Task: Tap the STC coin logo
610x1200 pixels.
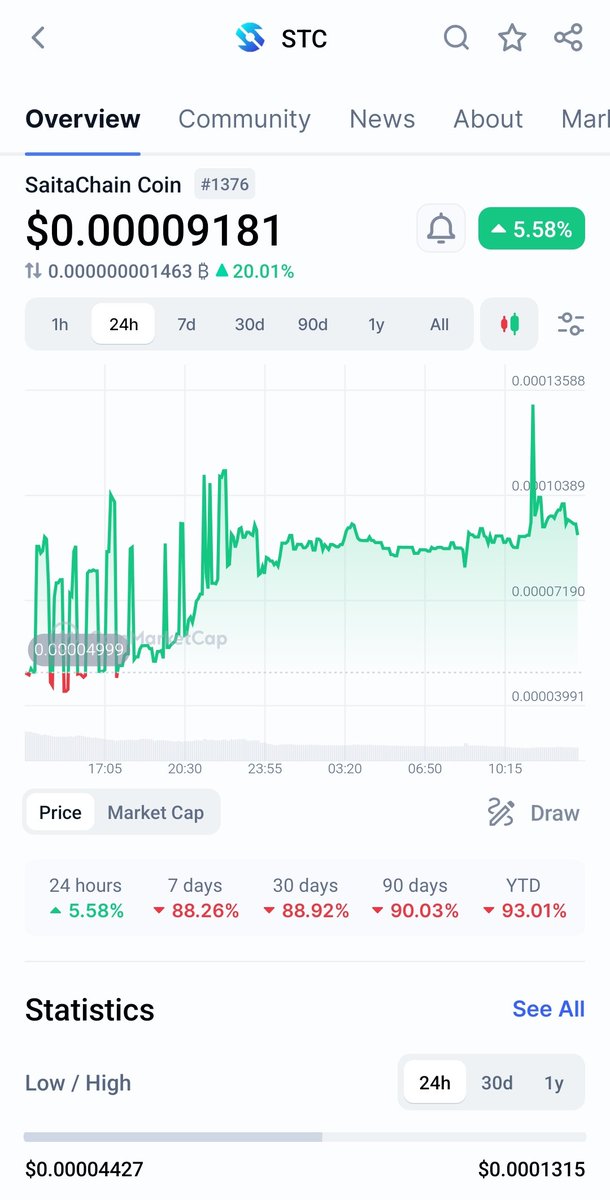Action: [x=250, y=38]
